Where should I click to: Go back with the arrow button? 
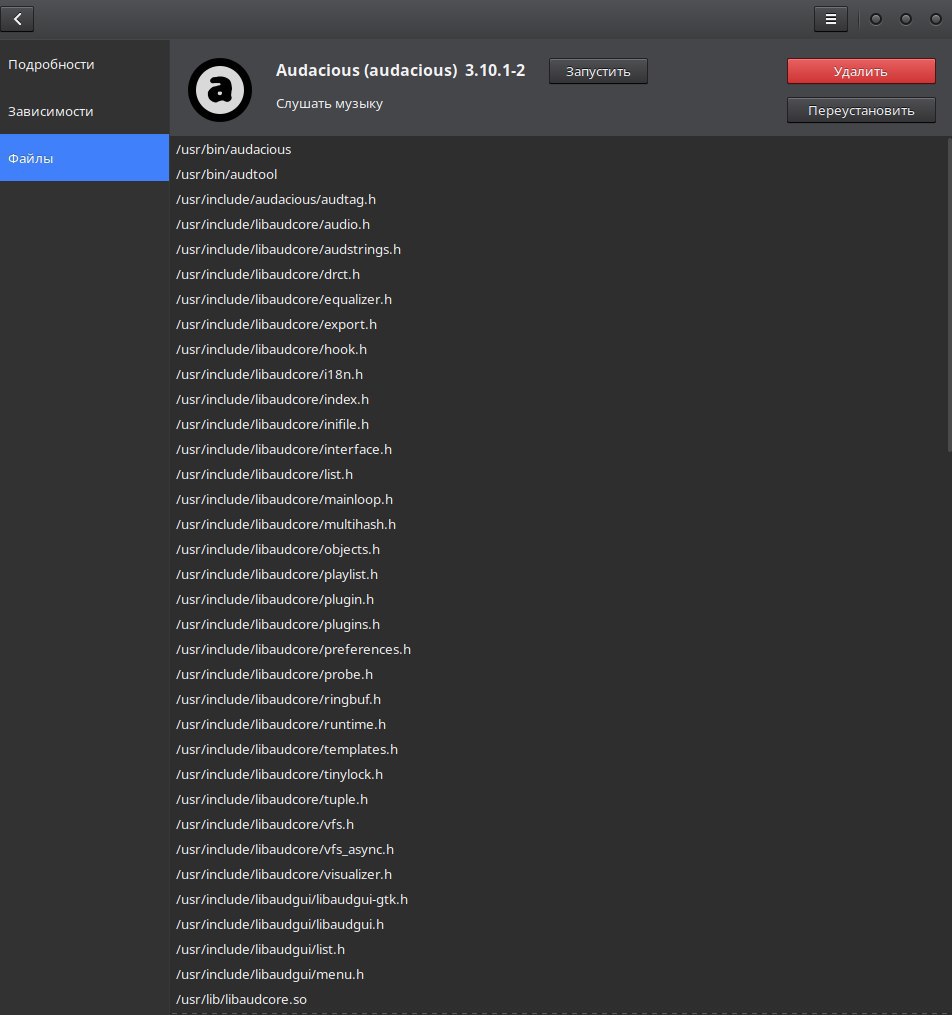(x=17, y=19)
